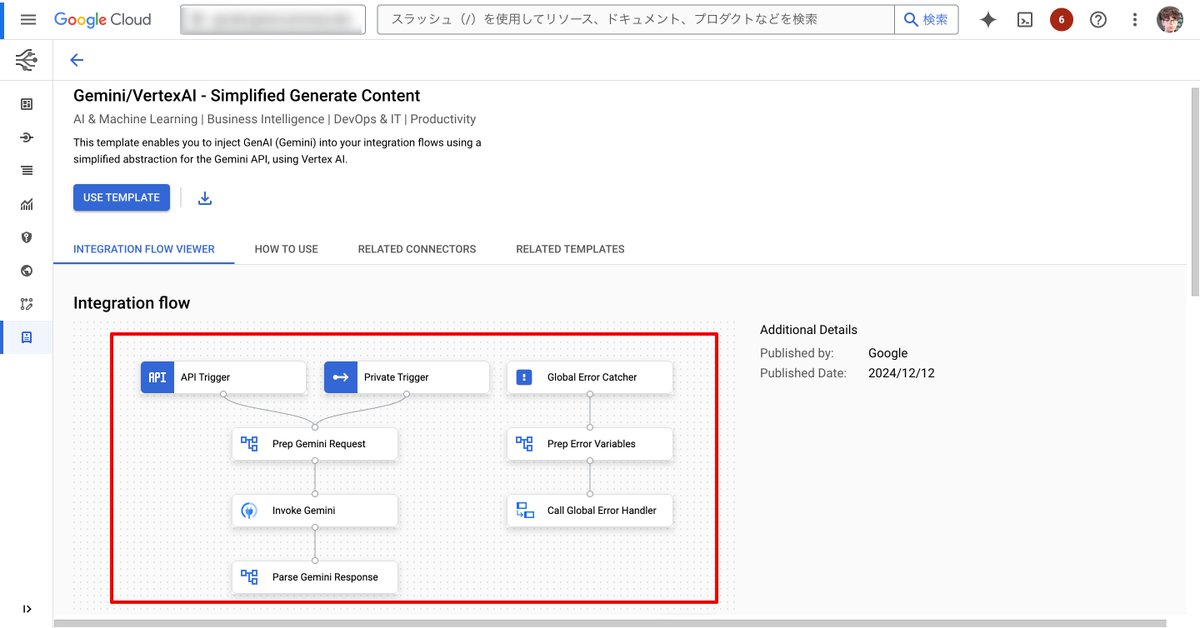The height and width of the screenshot is (628, 1200).
Task: Switch to the HOW TO USE tab
Action: (286, 249)
